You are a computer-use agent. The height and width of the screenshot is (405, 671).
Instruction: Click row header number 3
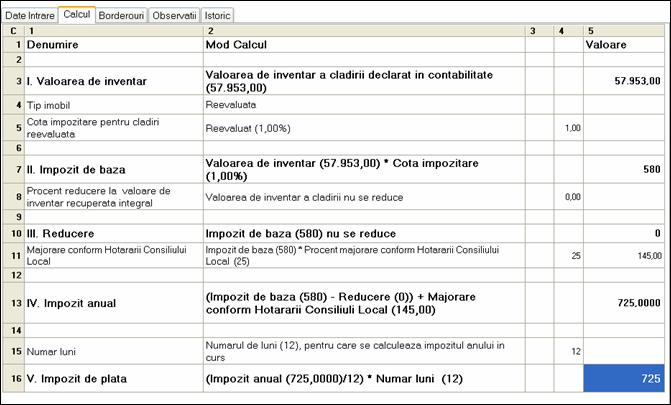(x=12, y=81)
